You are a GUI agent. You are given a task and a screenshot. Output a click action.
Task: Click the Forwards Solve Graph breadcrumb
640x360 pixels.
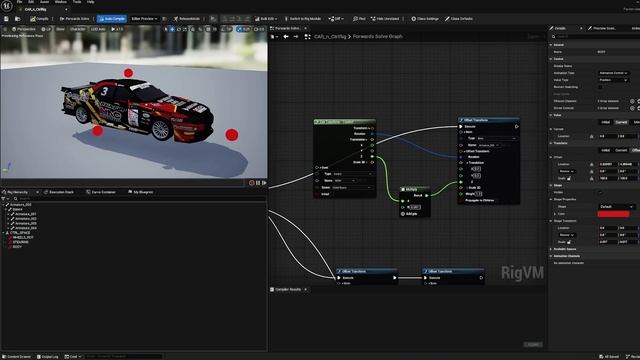[378, 37]
